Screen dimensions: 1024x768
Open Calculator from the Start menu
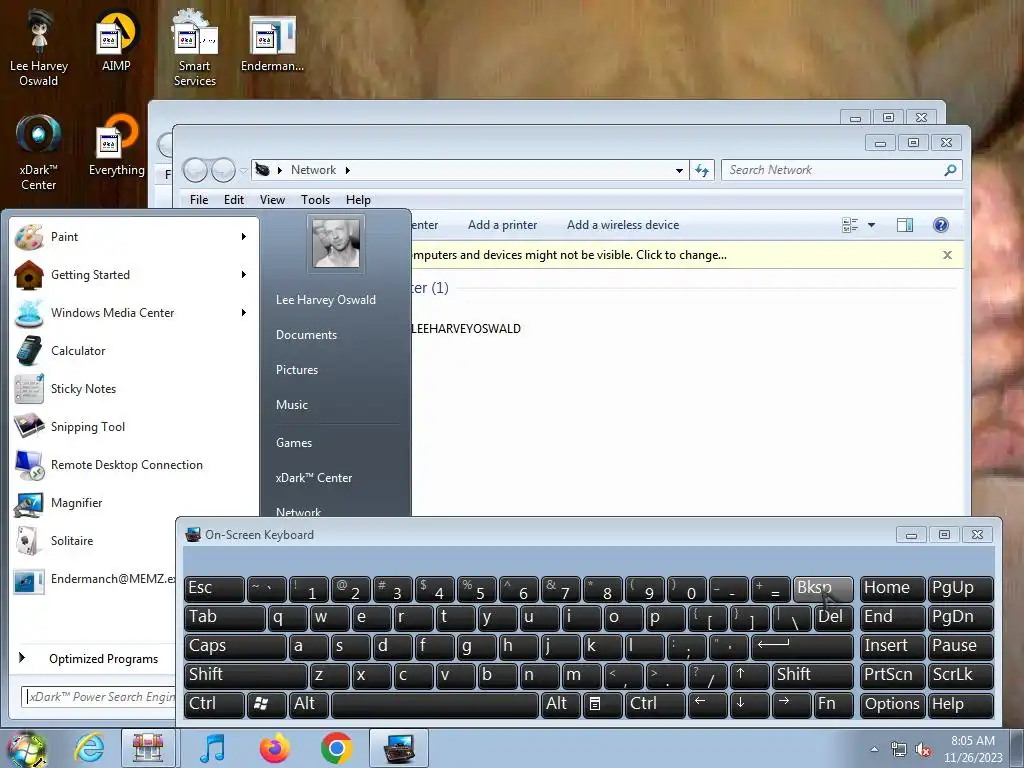[131, 351]
